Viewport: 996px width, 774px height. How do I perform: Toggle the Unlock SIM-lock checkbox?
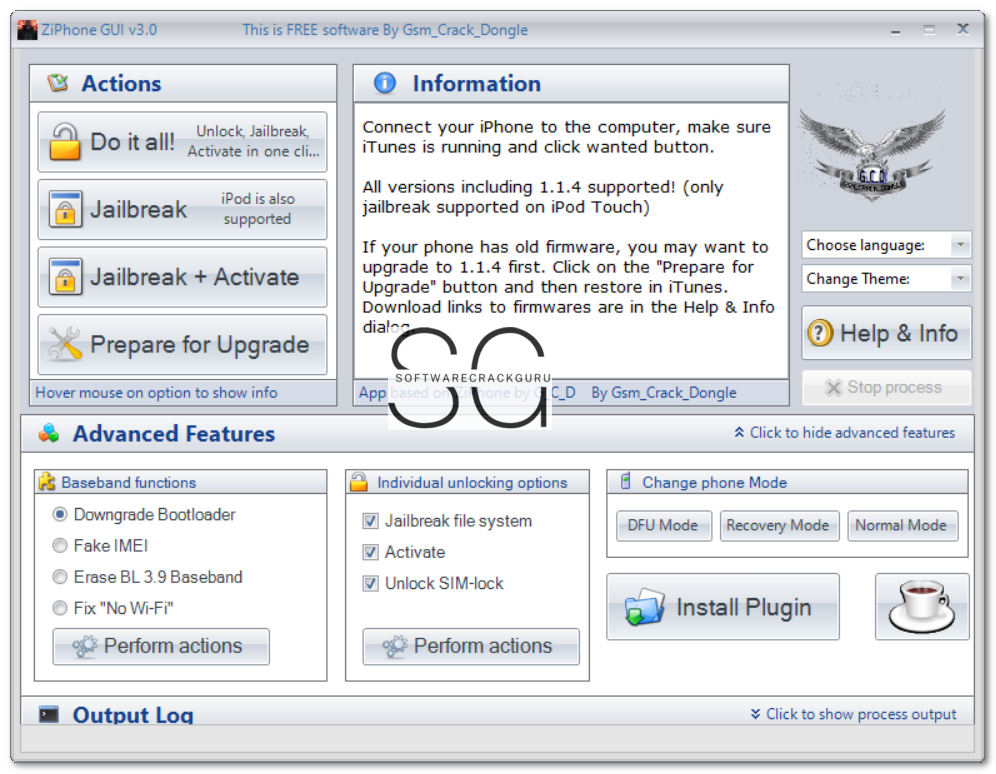tap(370, 583)
